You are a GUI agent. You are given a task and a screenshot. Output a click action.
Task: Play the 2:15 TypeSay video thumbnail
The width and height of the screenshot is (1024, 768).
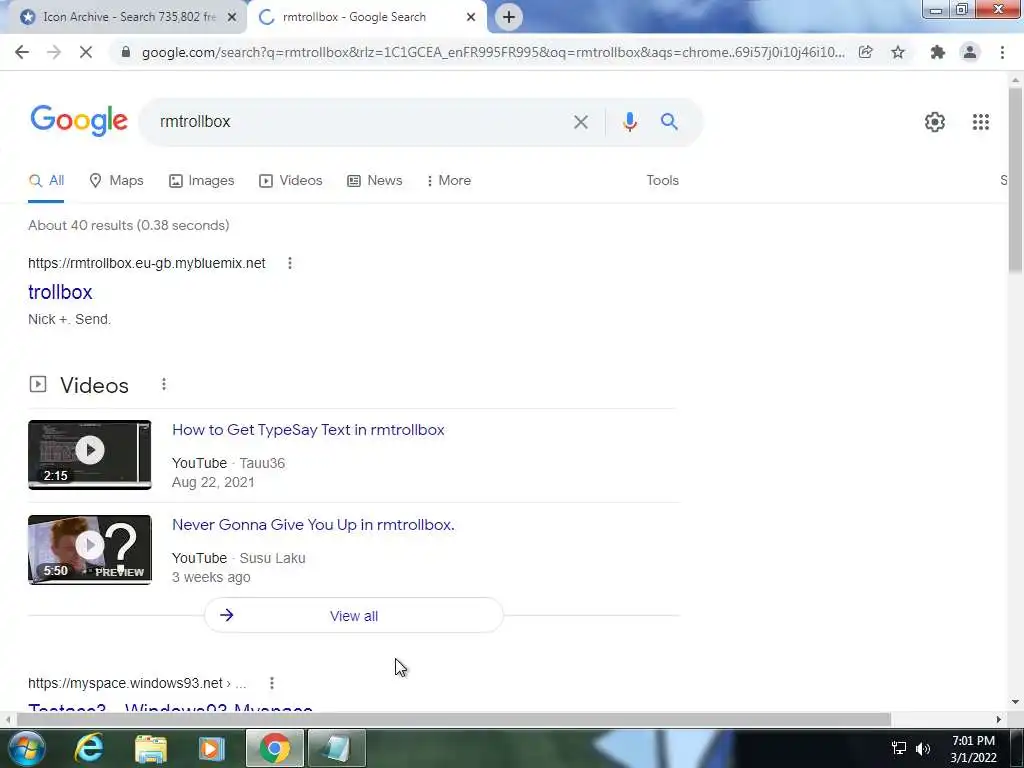[89, 455]
